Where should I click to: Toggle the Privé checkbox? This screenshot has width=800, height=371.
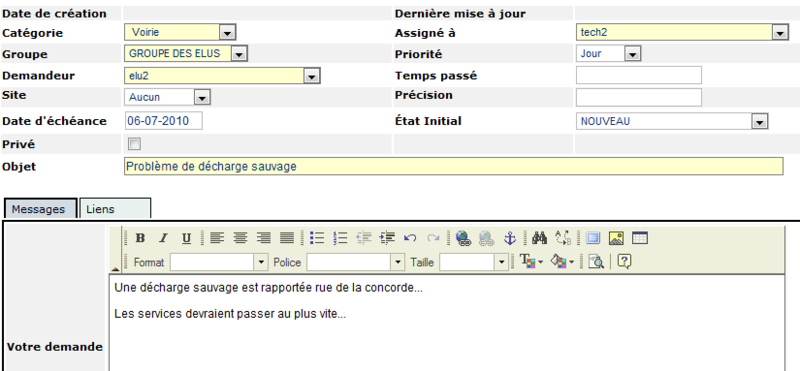[x=135, y=144]
